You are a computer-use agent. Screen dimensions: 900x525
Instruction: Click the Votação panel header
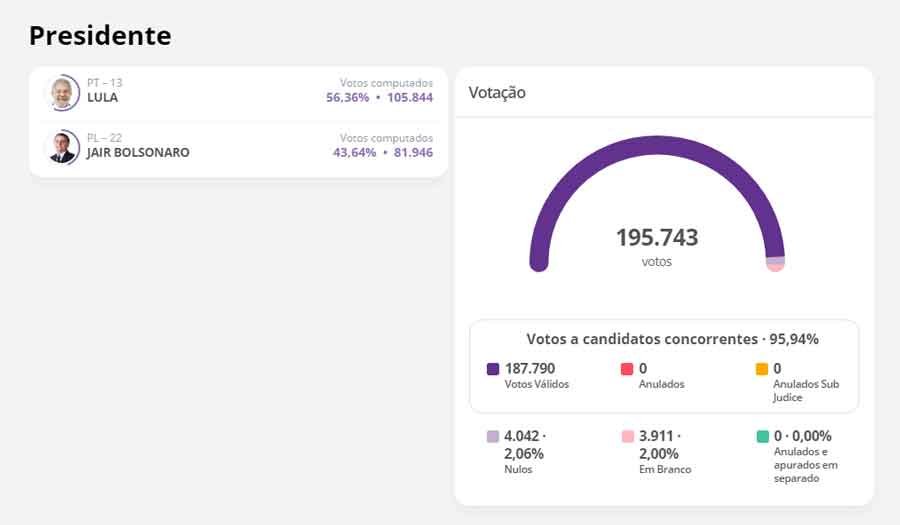pos(498,93)
